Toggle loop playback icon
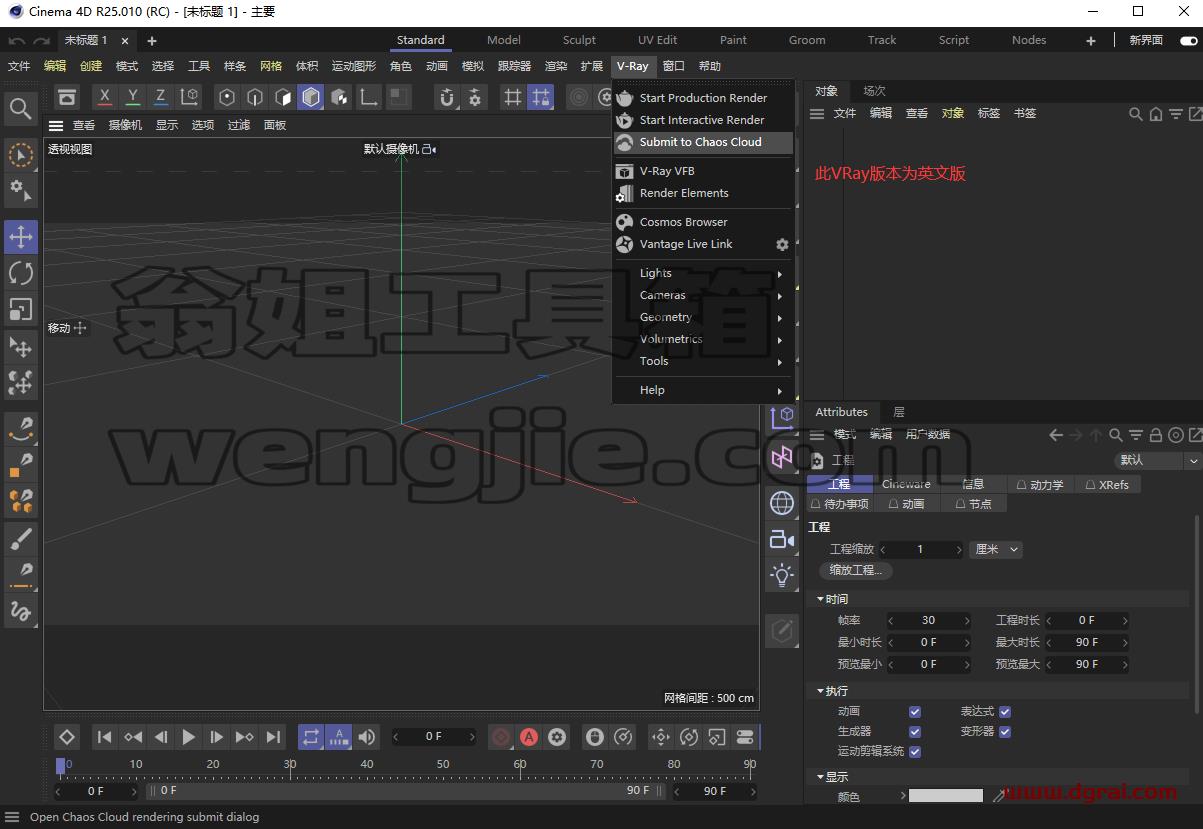 [311, 737]
